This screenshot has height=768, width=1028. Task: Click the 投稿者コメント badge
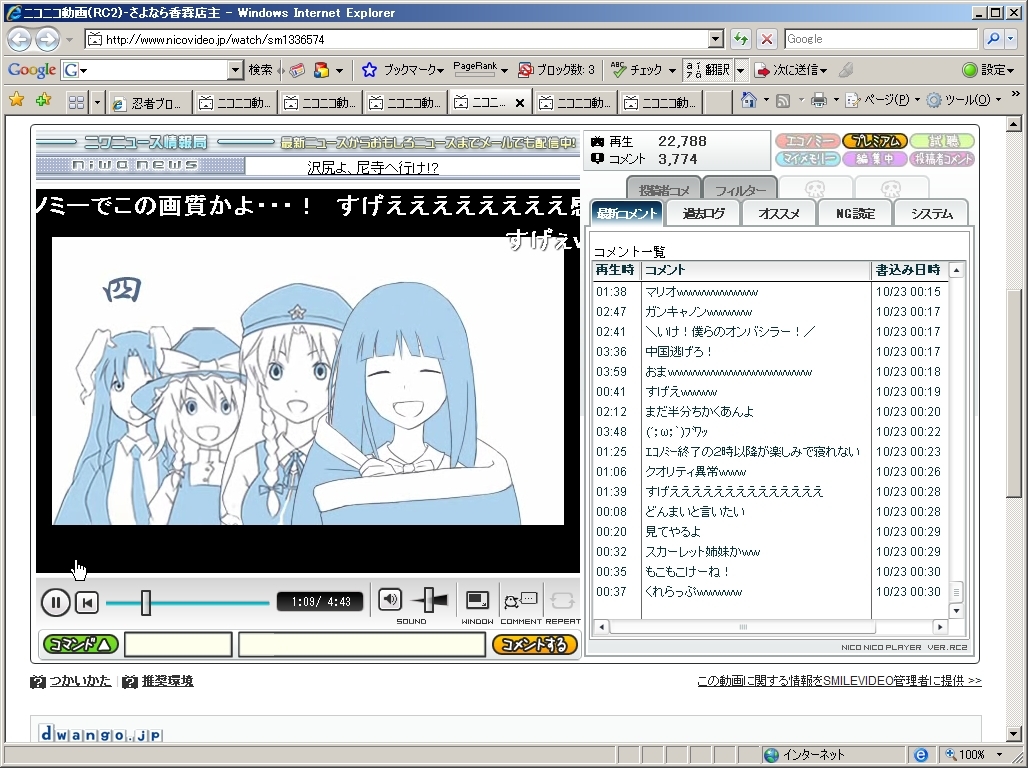(942, 159)
